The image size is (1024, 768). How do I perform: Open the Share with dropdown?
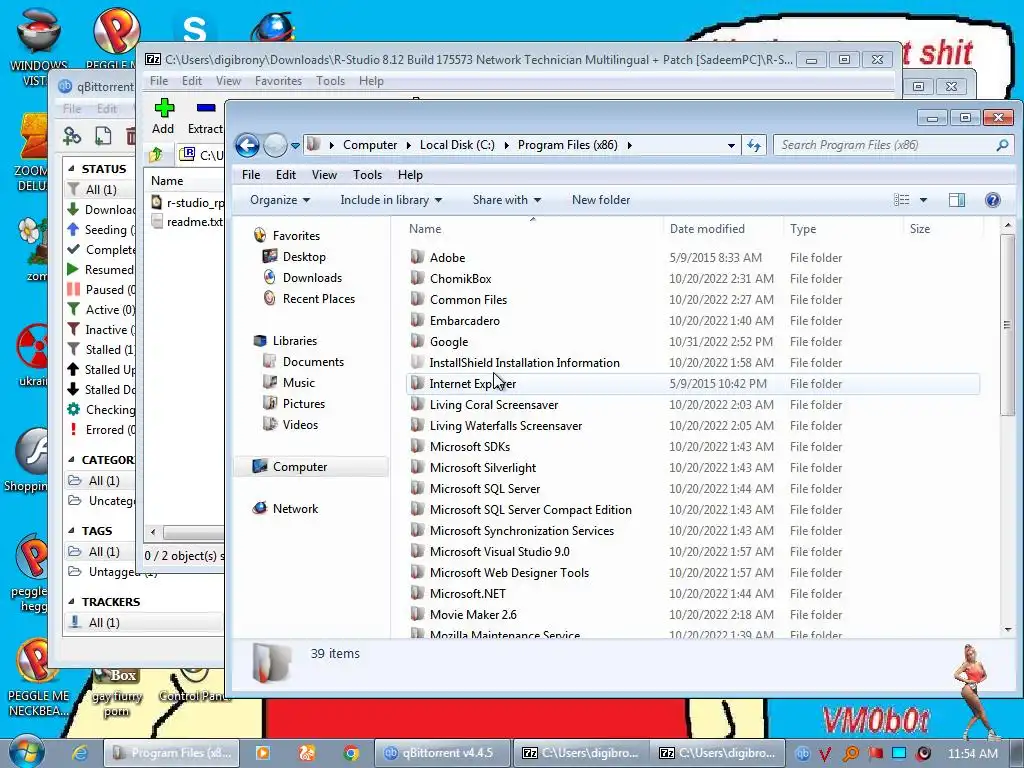[507, 200]
